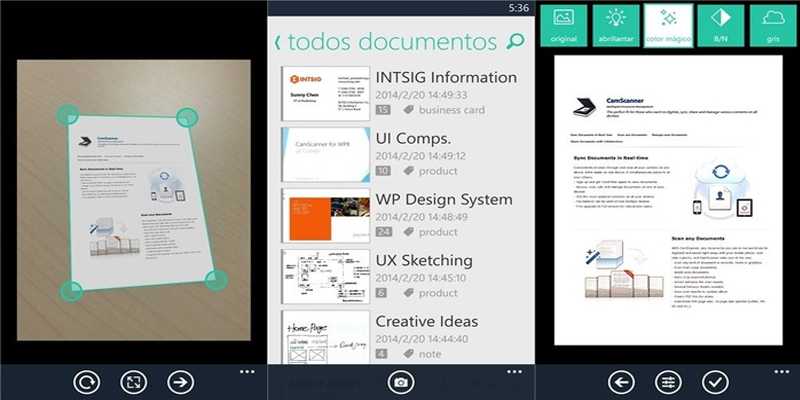Open more dots menu in enhance screen
Viewport: 800px width, 400px height.
(x=782, y=371)
